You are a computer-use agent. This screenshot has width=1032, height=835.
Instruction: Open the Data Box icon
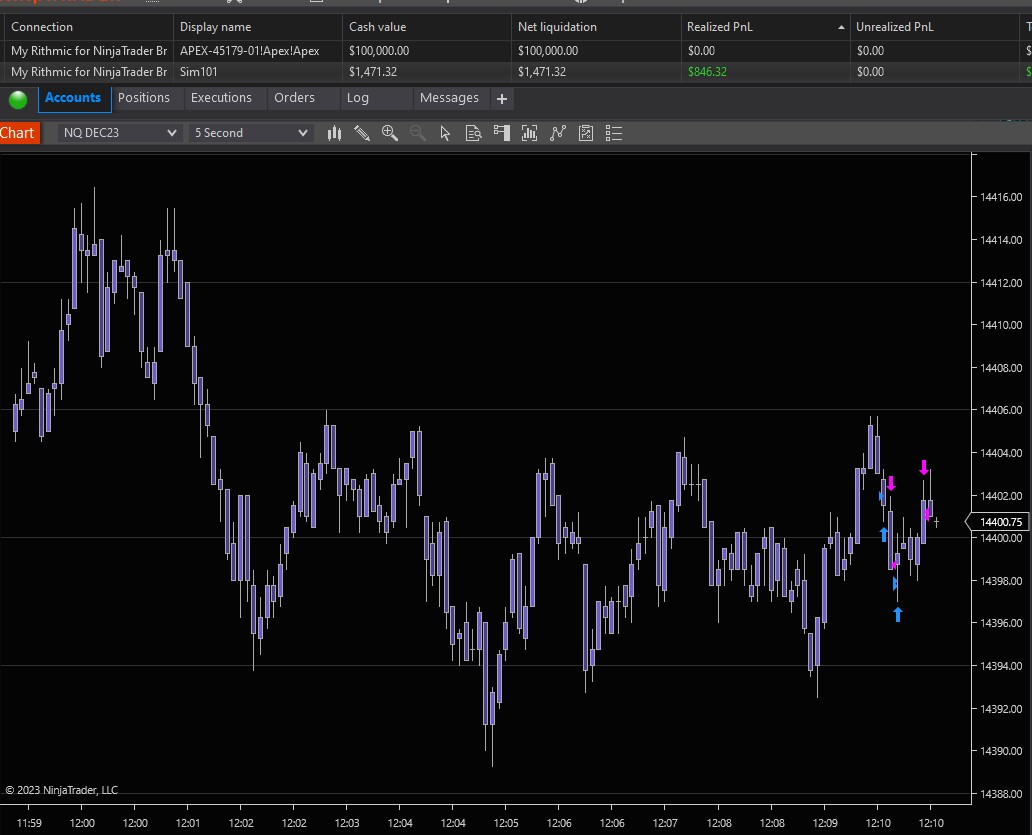point(474,133)
